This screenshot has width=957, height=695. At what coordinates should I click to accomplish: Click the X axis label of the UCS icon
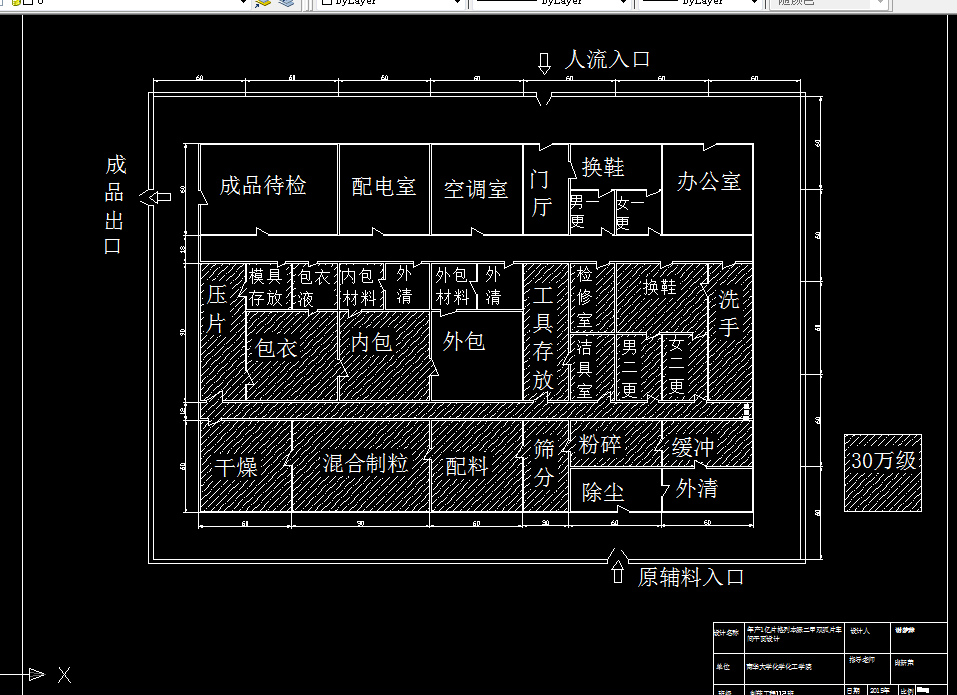coord(64,675)
